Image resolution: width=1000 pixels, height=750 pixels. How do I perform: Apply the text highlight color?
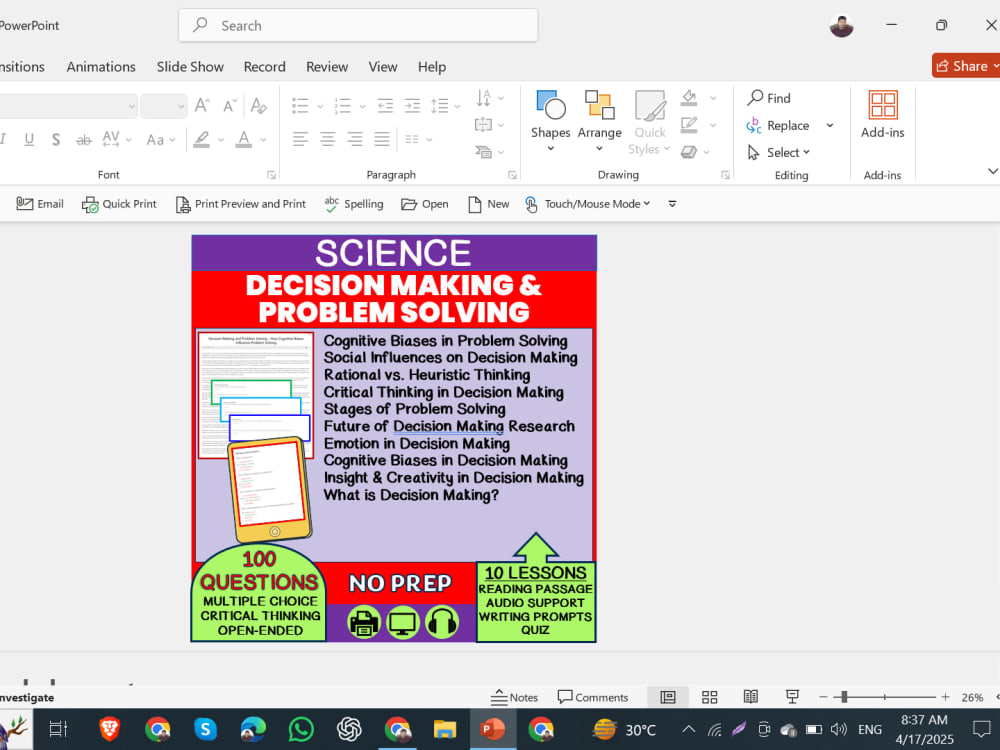[202, 139]
